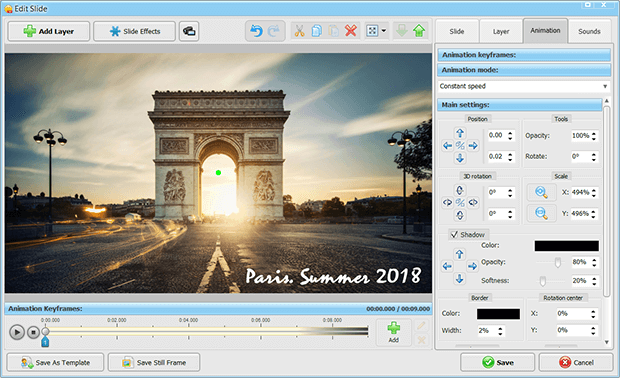Move position down with arrow

click(459, 159)
